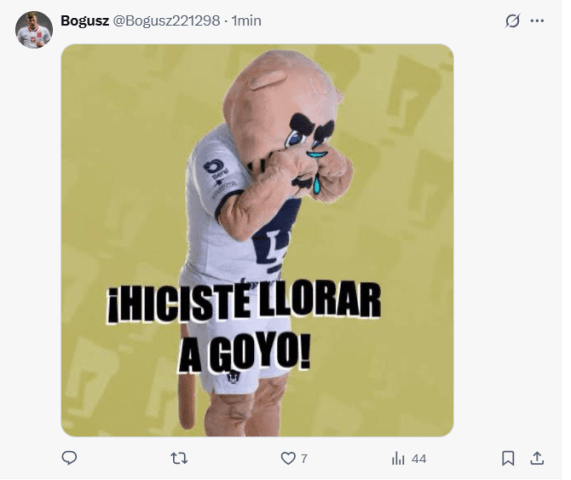The width and height of the screenshot is (571, 480).
Task: Click the ¡HICISTE LLORAR caption in GIF
Action: (244, 303)
